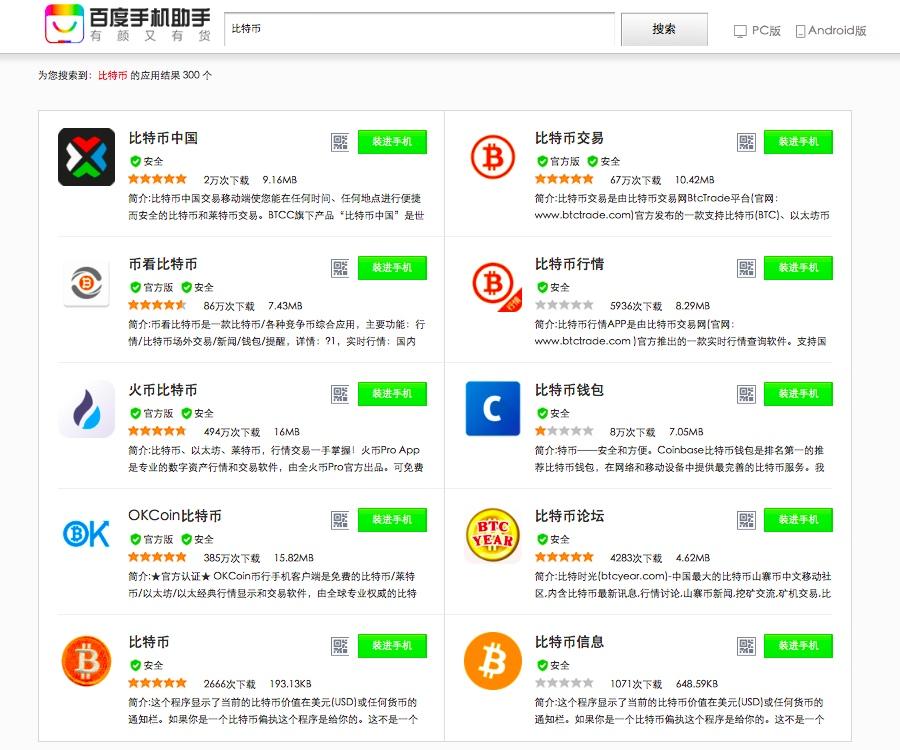This screenshot has width=900, height=750.
Task: Open the 比特币中国 app icon
Action: [86, 157]
